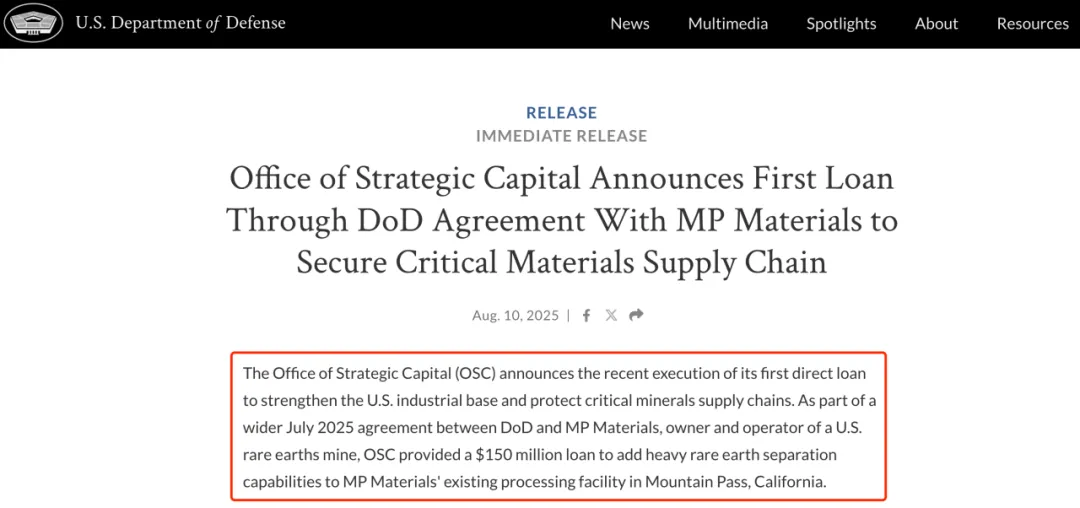Open the About menu item
The height and width of the screenshot is (508, 1080).
coord(936,24)
